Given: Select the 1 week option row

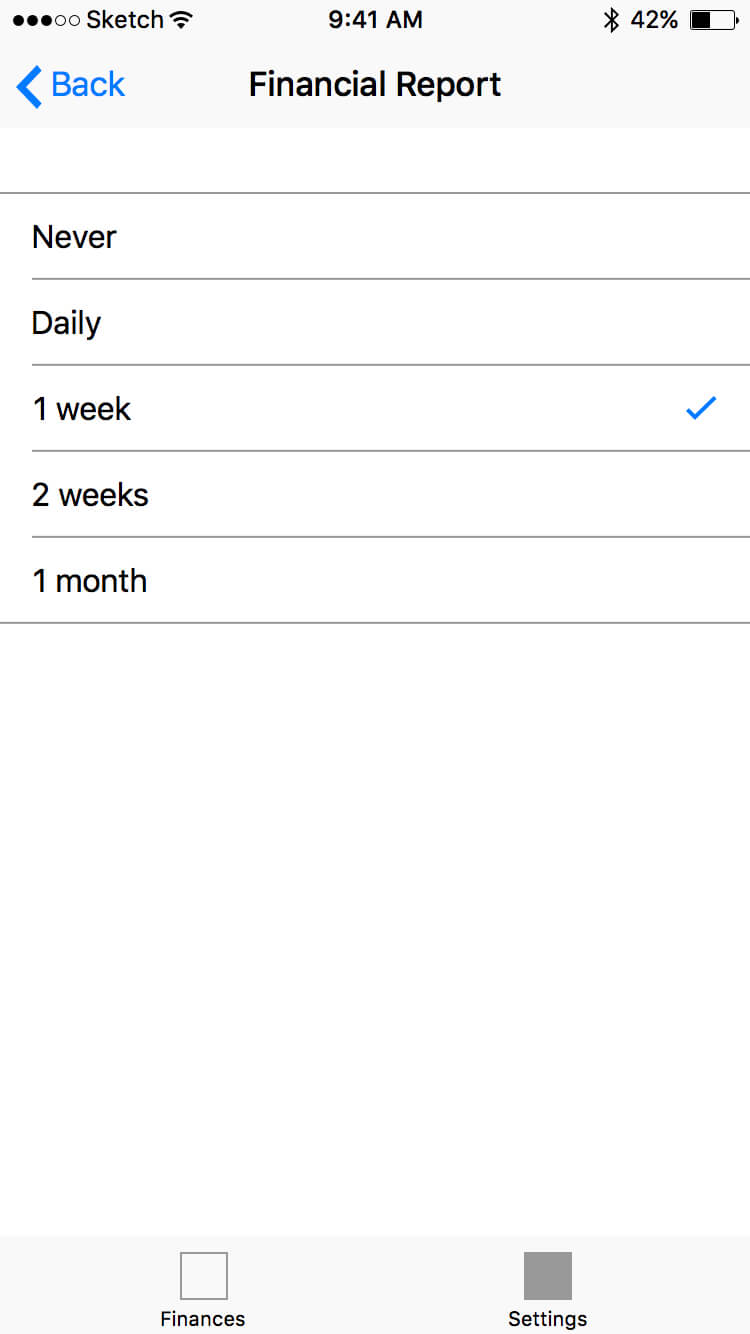Looking at the screenshot, I should [x=375, y=408].
